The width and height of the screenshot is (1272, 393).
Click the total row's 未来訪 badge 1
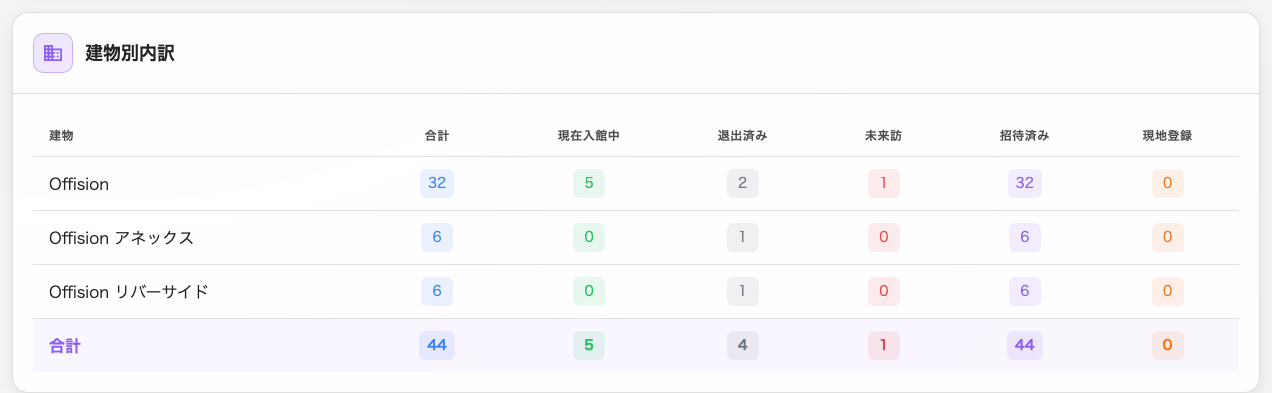tap(884, 345)
